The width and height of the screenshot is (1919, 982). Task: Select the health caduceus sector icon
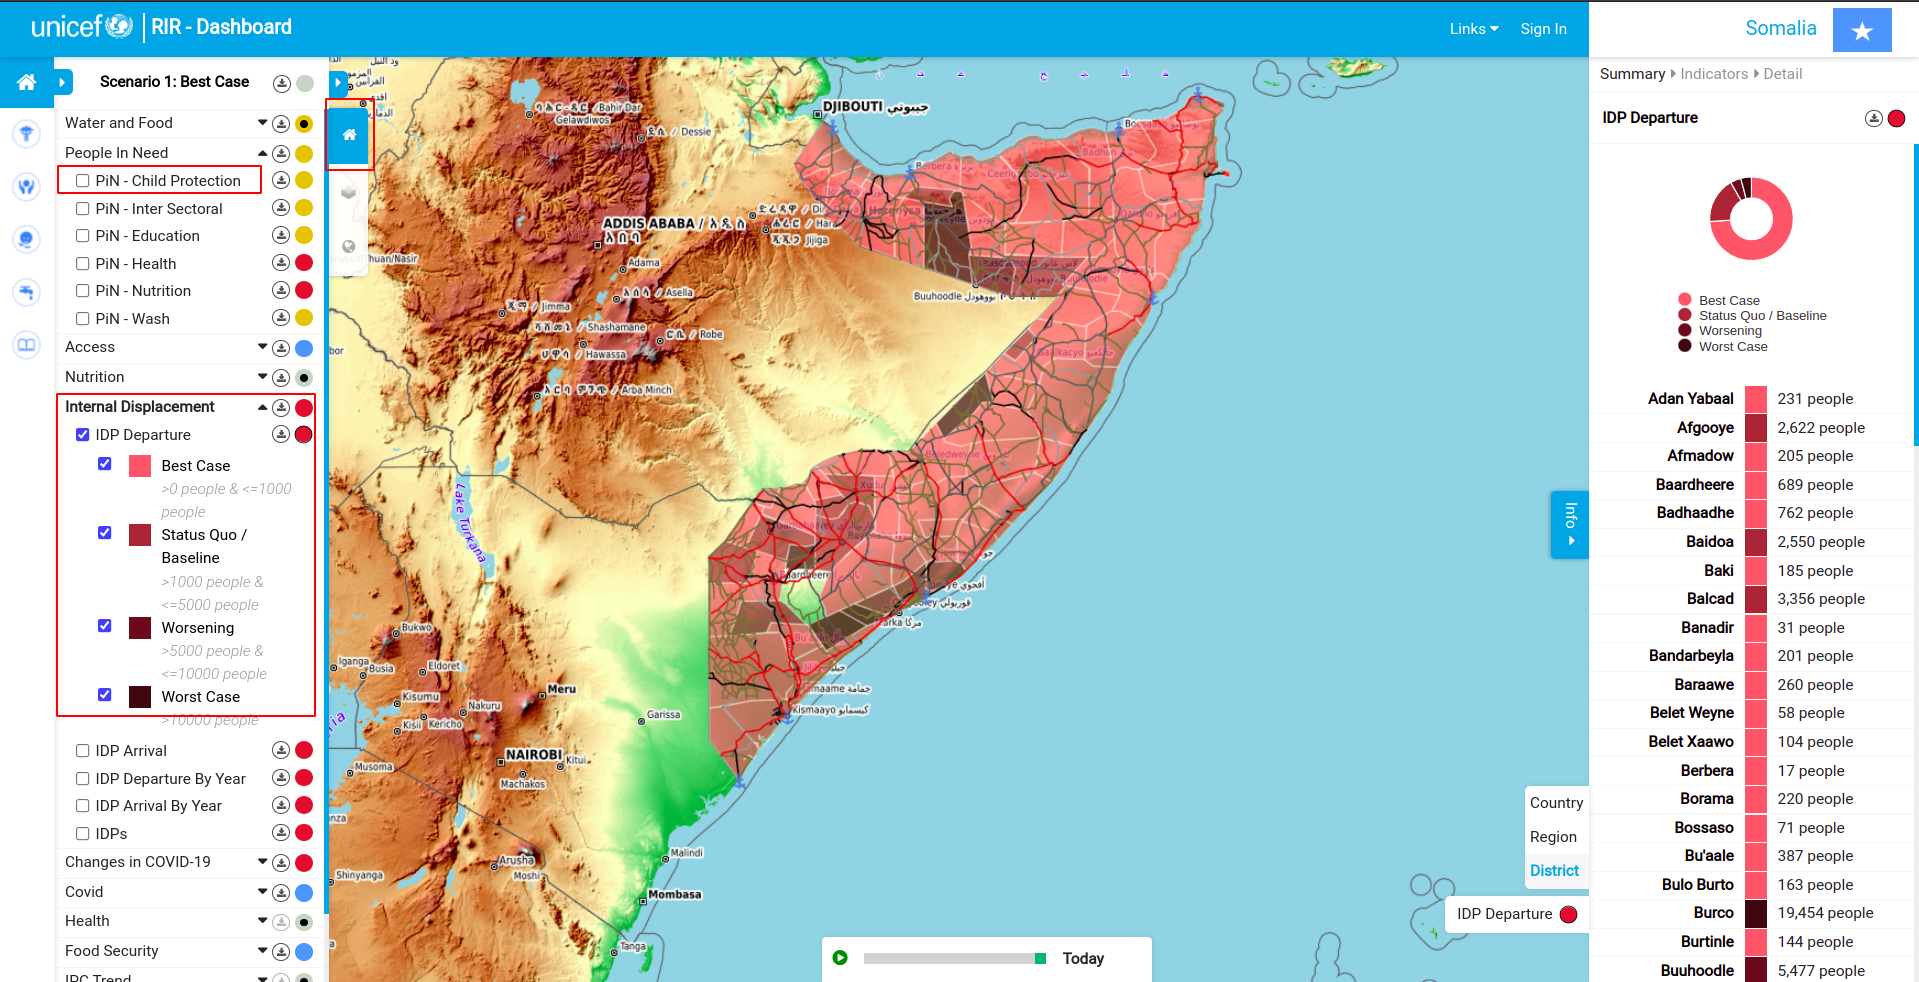(x=27, y=133)
